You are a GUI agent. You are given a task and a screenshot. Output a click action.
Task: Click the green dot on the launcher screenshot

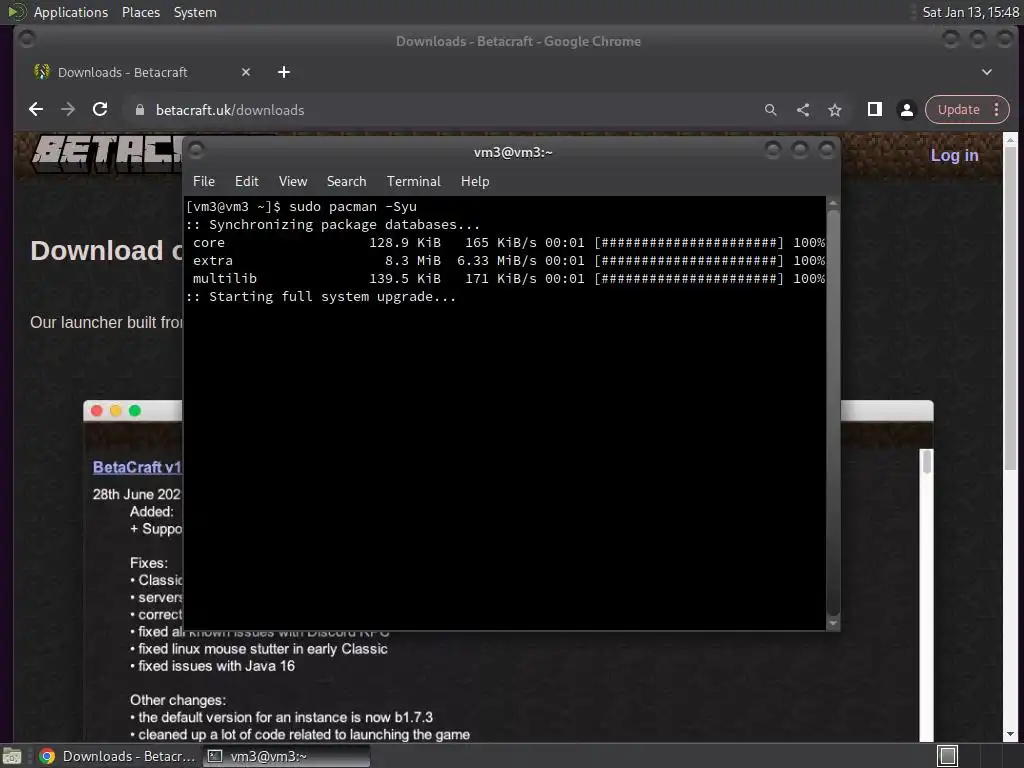pyautogui.click(x=135, y=410)
